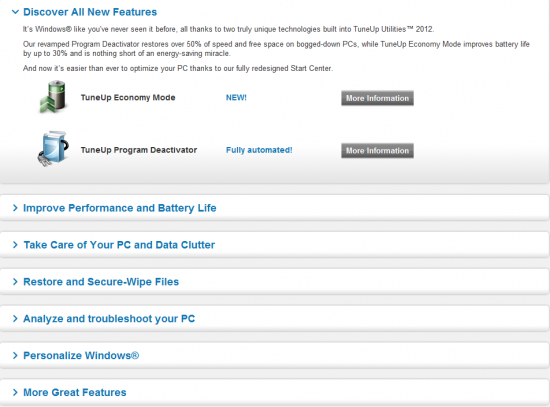Screen dimensions: 550x407
Task: Collapse the Discover All New Features chevron
Action: tap(15, 12)
